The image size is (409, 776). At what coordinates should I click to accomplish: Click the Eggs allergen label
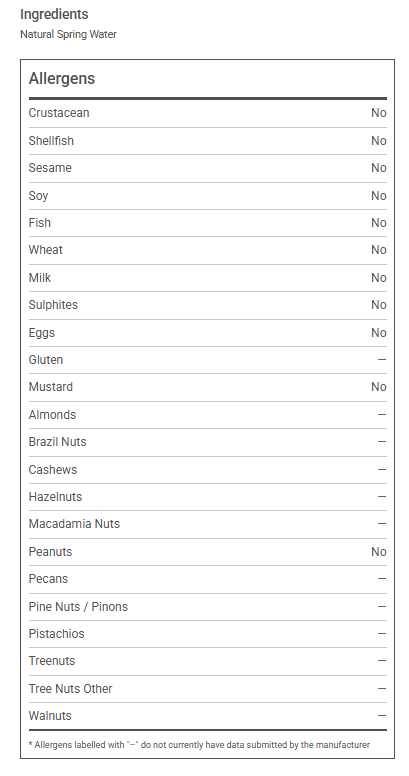coord(42,333)
